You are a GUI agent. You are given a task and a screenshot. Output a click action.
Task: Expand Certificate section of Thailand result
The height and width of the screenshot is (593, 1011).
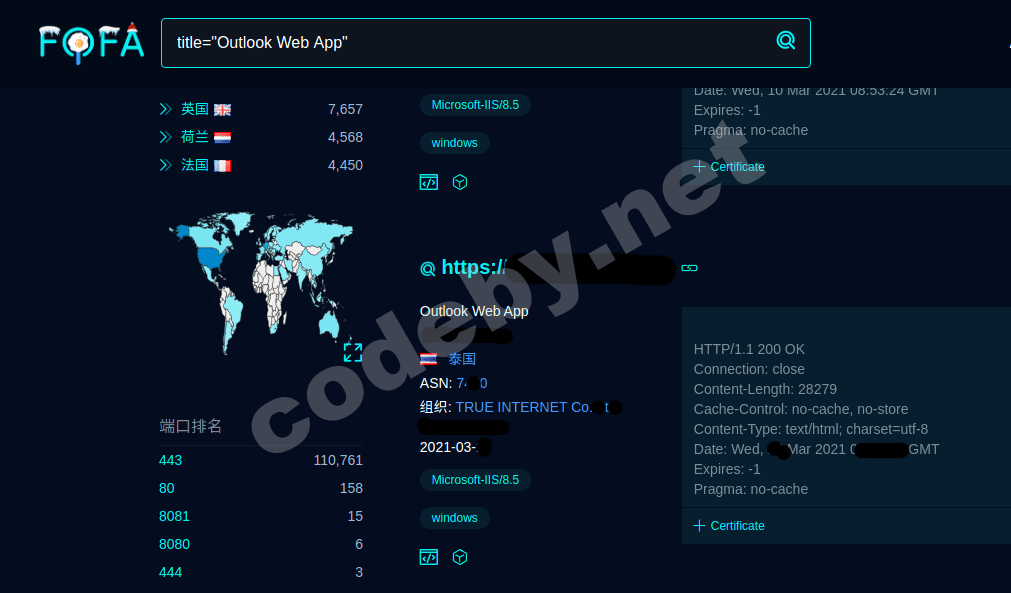(x=729, y=526)
